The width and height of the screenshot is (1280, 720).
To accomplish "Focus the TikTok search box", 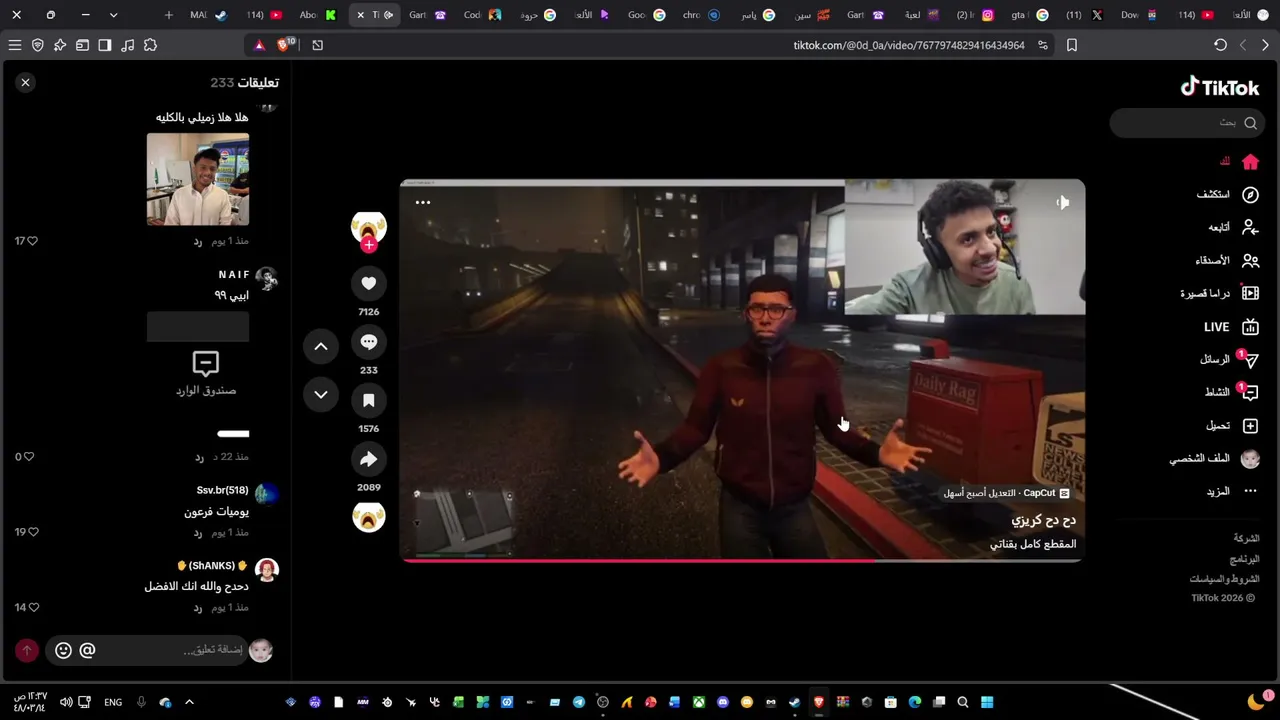I will click(1185, 123).
